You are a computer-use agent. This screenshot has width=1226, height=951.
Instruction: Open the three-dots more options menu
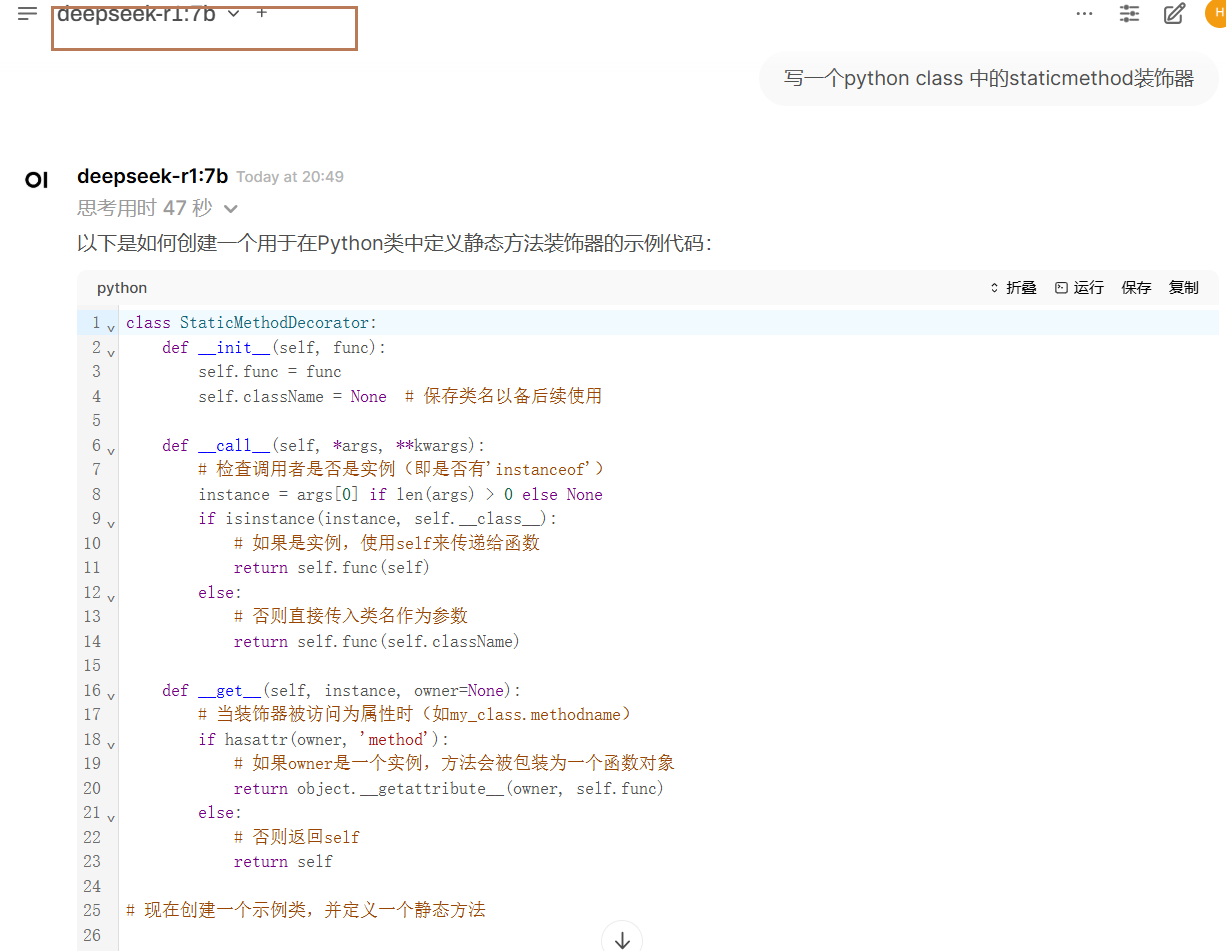(x=1084, y=14)
